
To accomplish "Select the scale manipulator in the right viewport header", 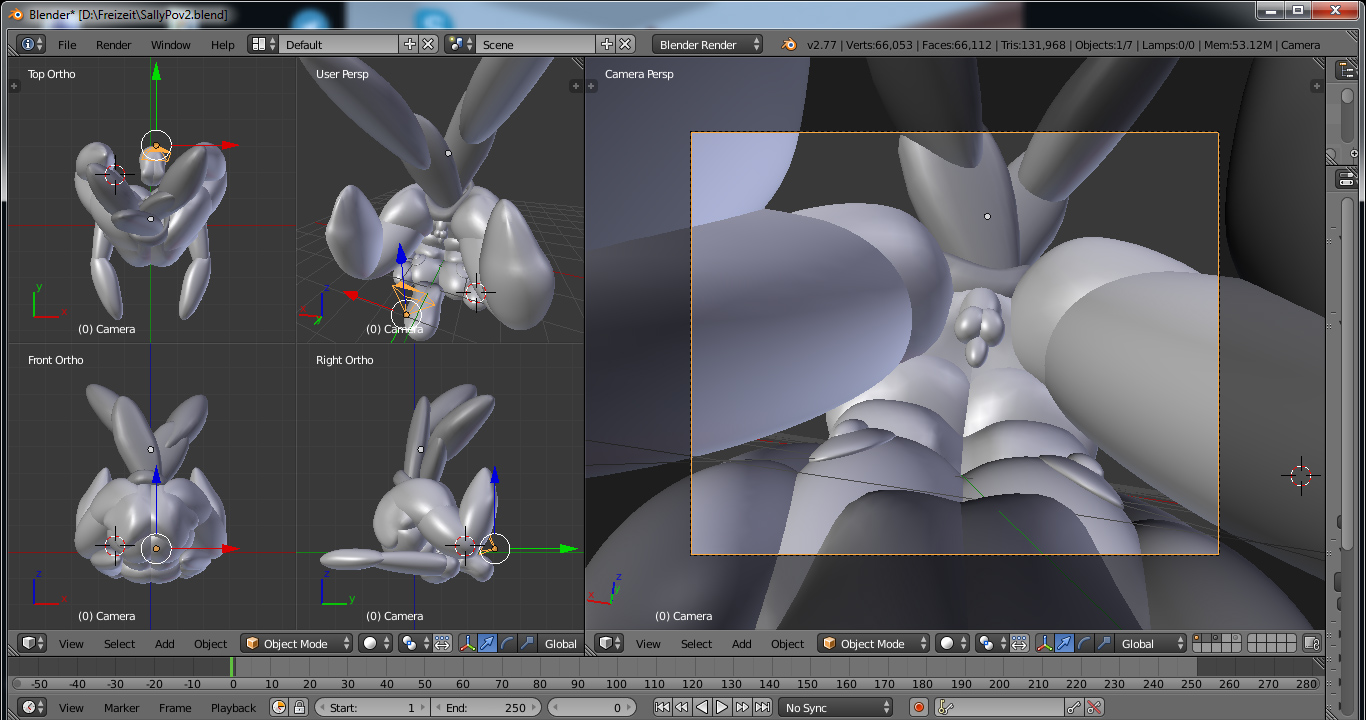I will (x=1104, y=644).
